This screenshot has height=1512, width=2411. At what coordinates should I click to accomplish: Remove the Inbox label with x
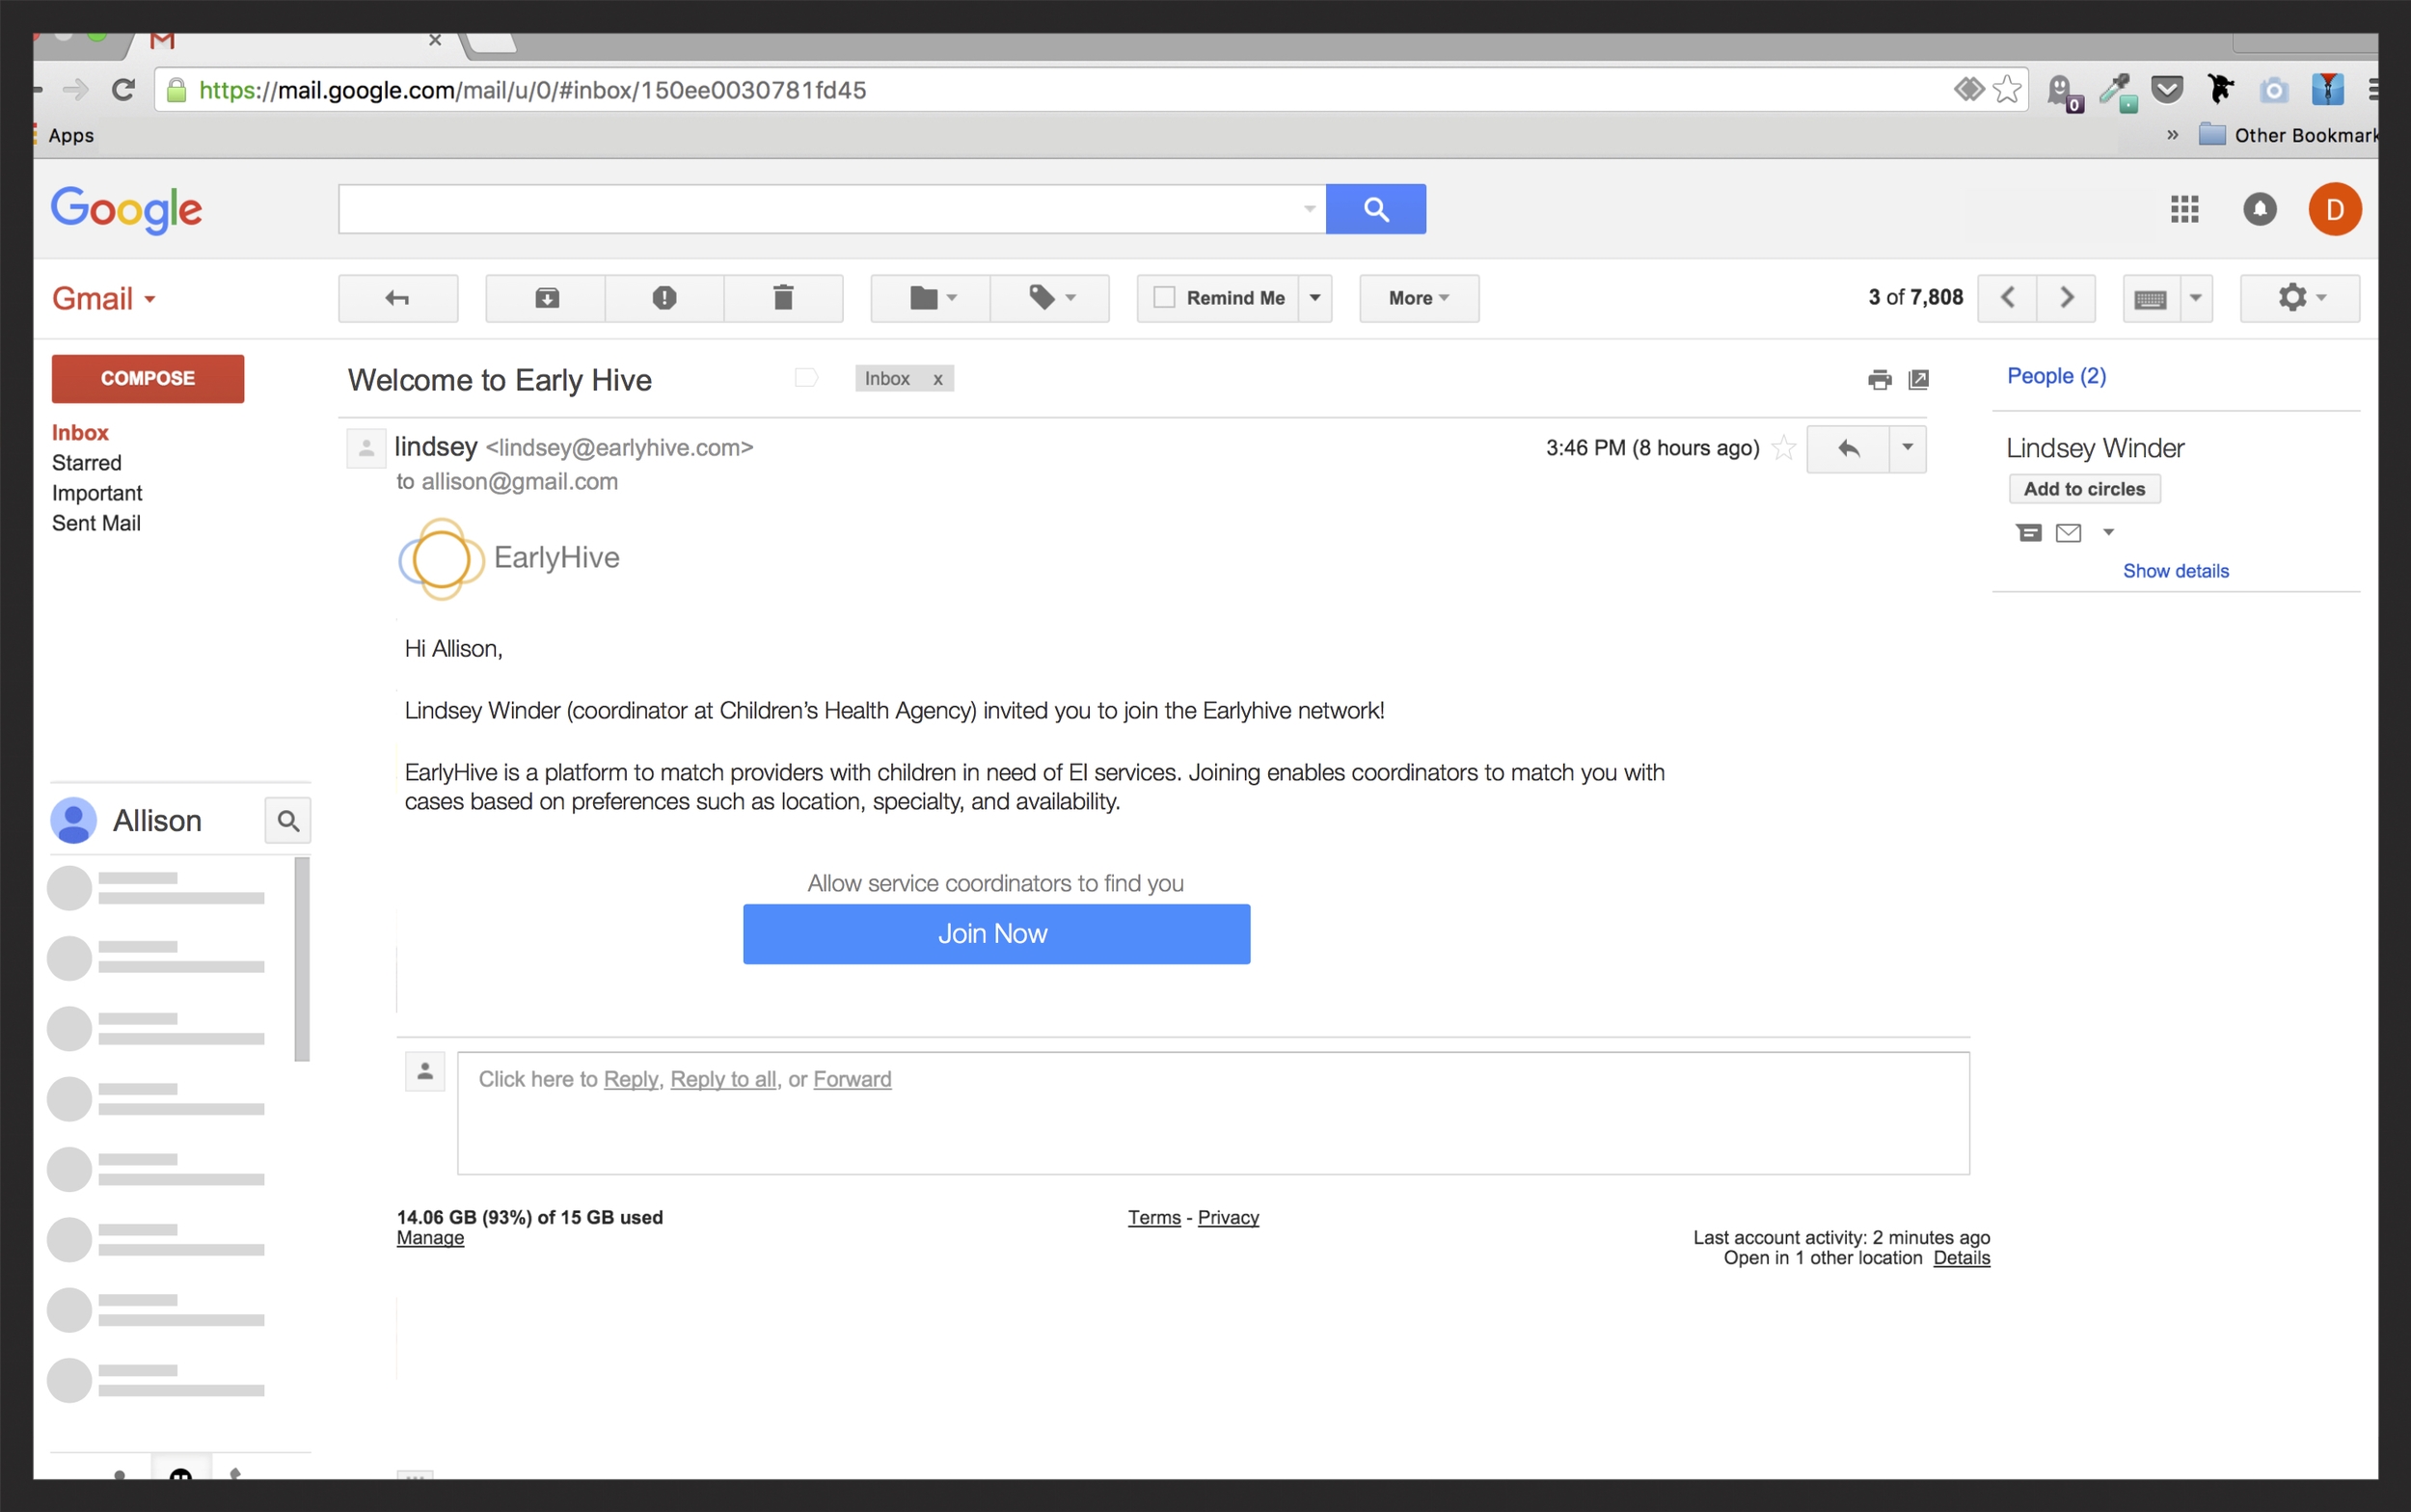click(x=938, y=379)
